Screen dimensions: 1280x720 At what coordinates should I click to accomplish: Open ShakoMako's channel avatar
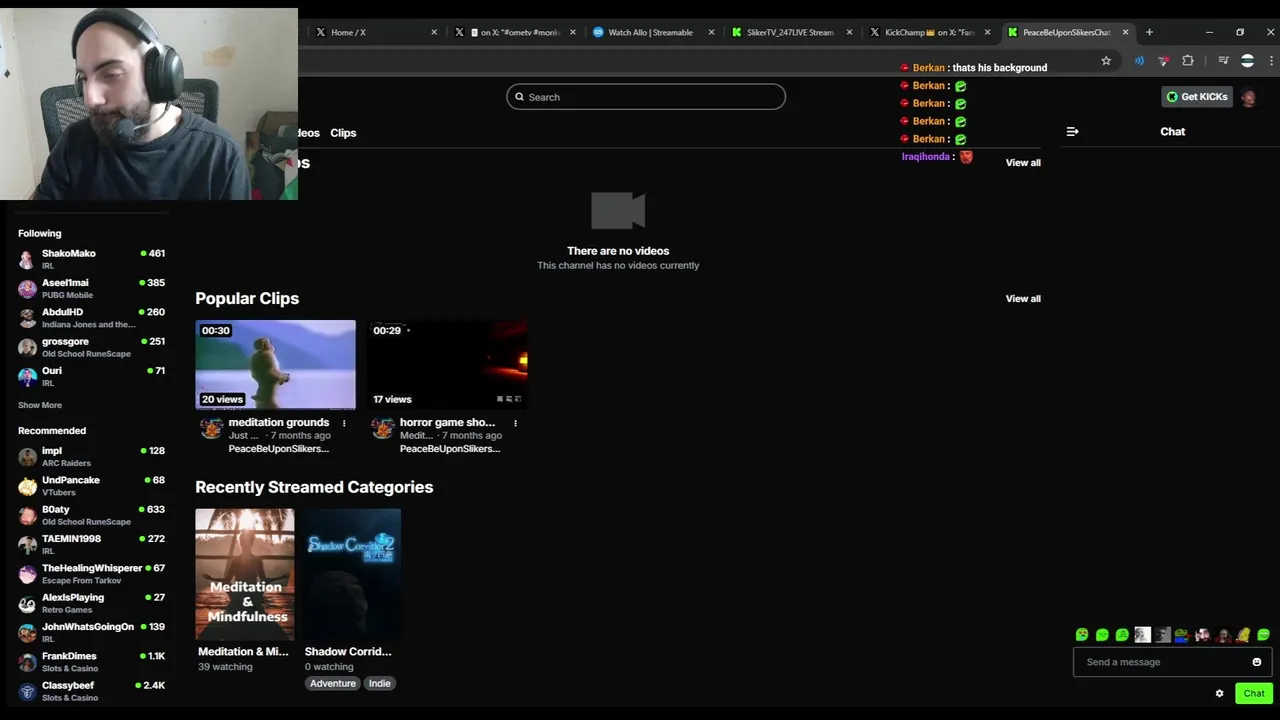coord(27,259)
